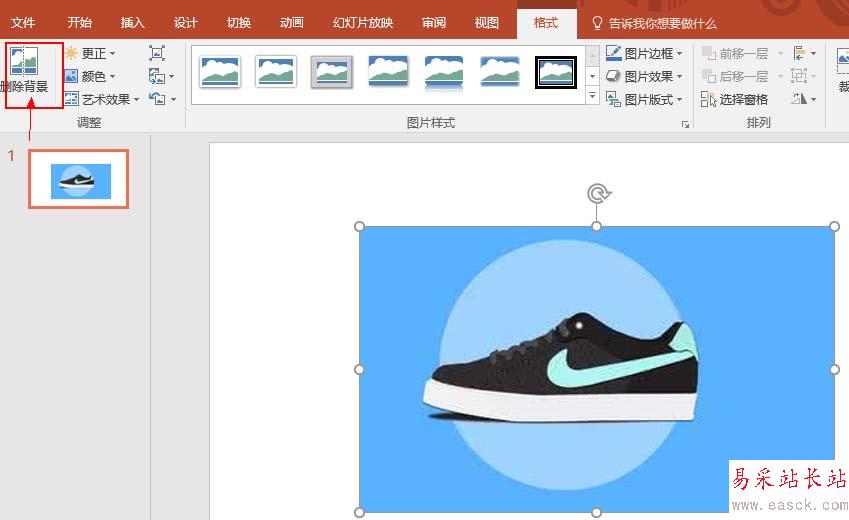Expand the picture styles gallery More arrow
849x520 pixels.
[x=592, y=95]
